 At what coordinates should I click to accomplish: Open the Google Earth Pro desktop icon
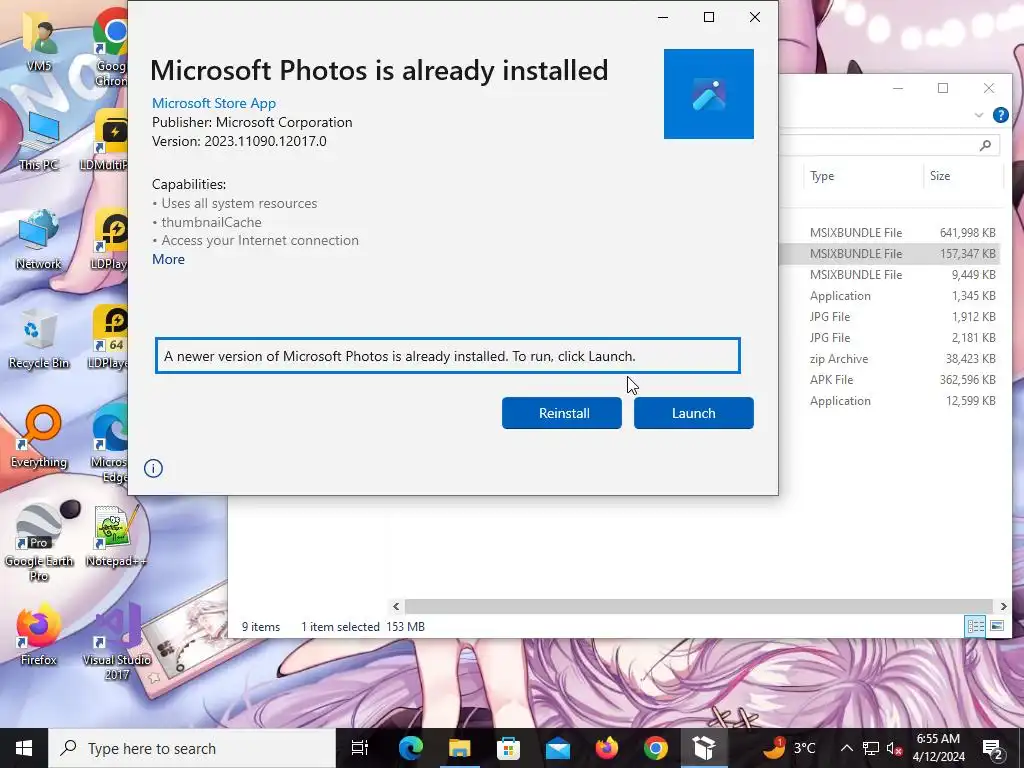(39, 542)
